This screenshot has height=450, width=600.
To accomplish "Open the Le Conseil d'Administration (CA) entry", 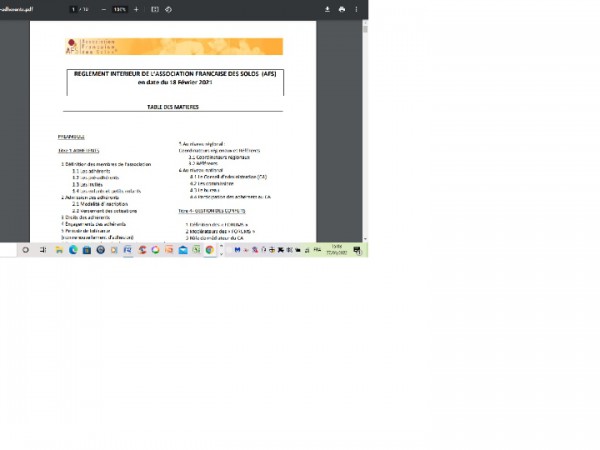I will [229, 177].
